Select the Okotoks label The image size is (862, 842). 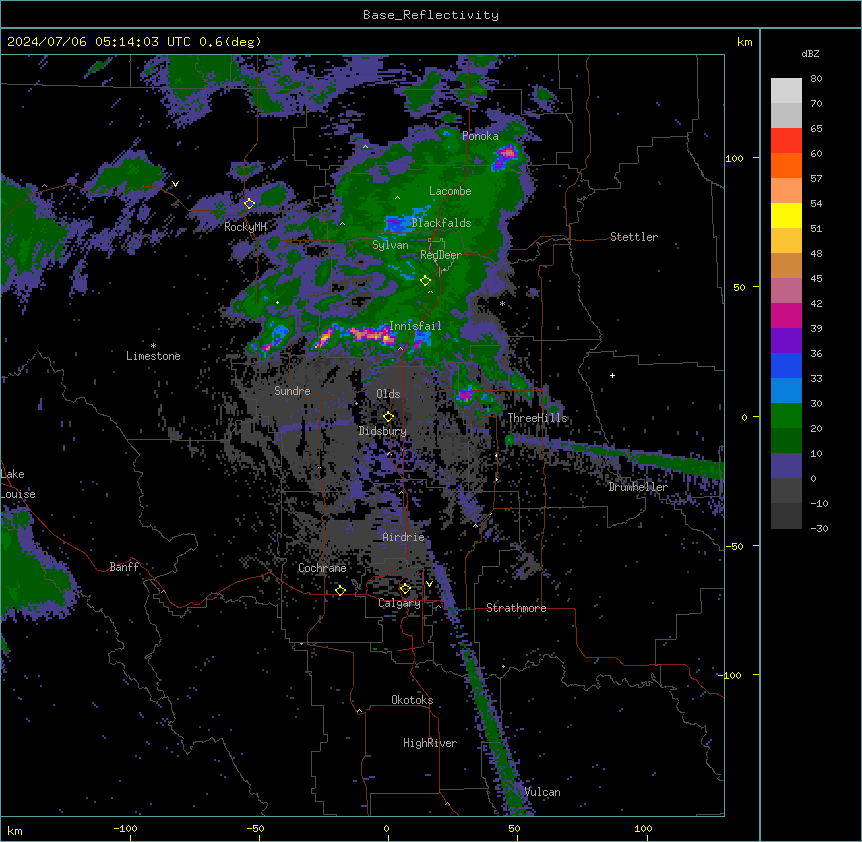tap(412, 700)
